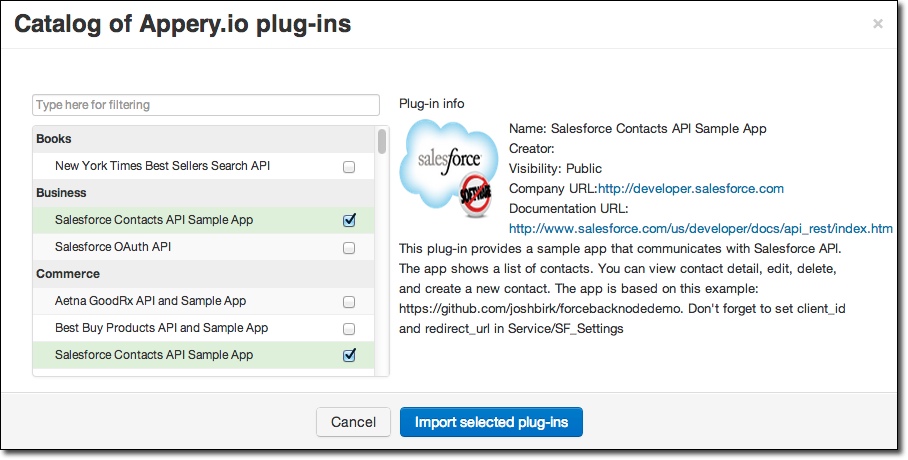The width and height of the screenshot is (908, 460).
Task: Check Aetna GoodRx API and Sample App
Action: [349, 302]
